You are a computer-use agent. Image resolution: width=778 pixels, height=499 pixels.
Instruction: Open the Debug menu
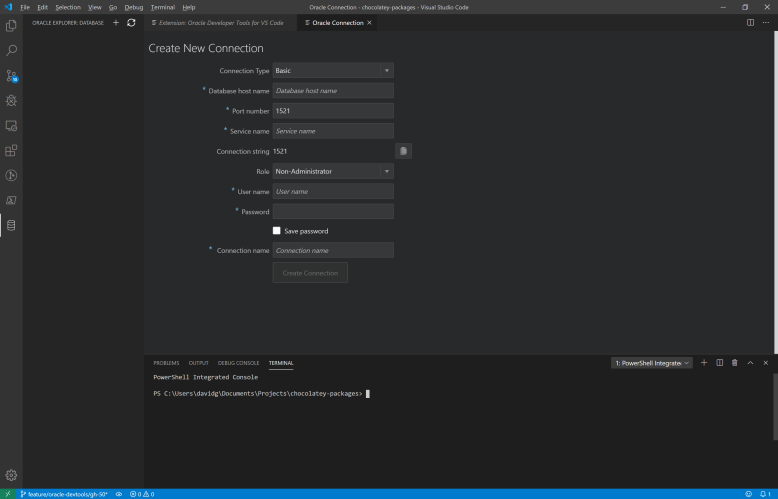point(133,7)
